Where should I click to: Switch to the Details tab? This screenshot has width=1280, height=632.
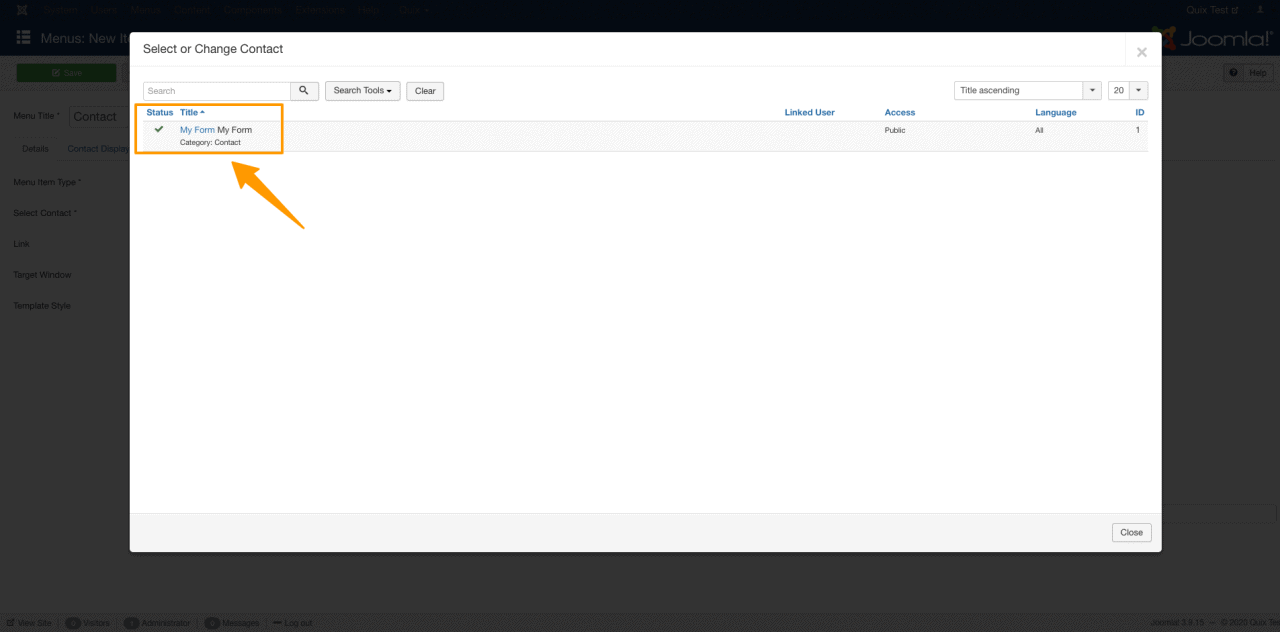(35, 148)
